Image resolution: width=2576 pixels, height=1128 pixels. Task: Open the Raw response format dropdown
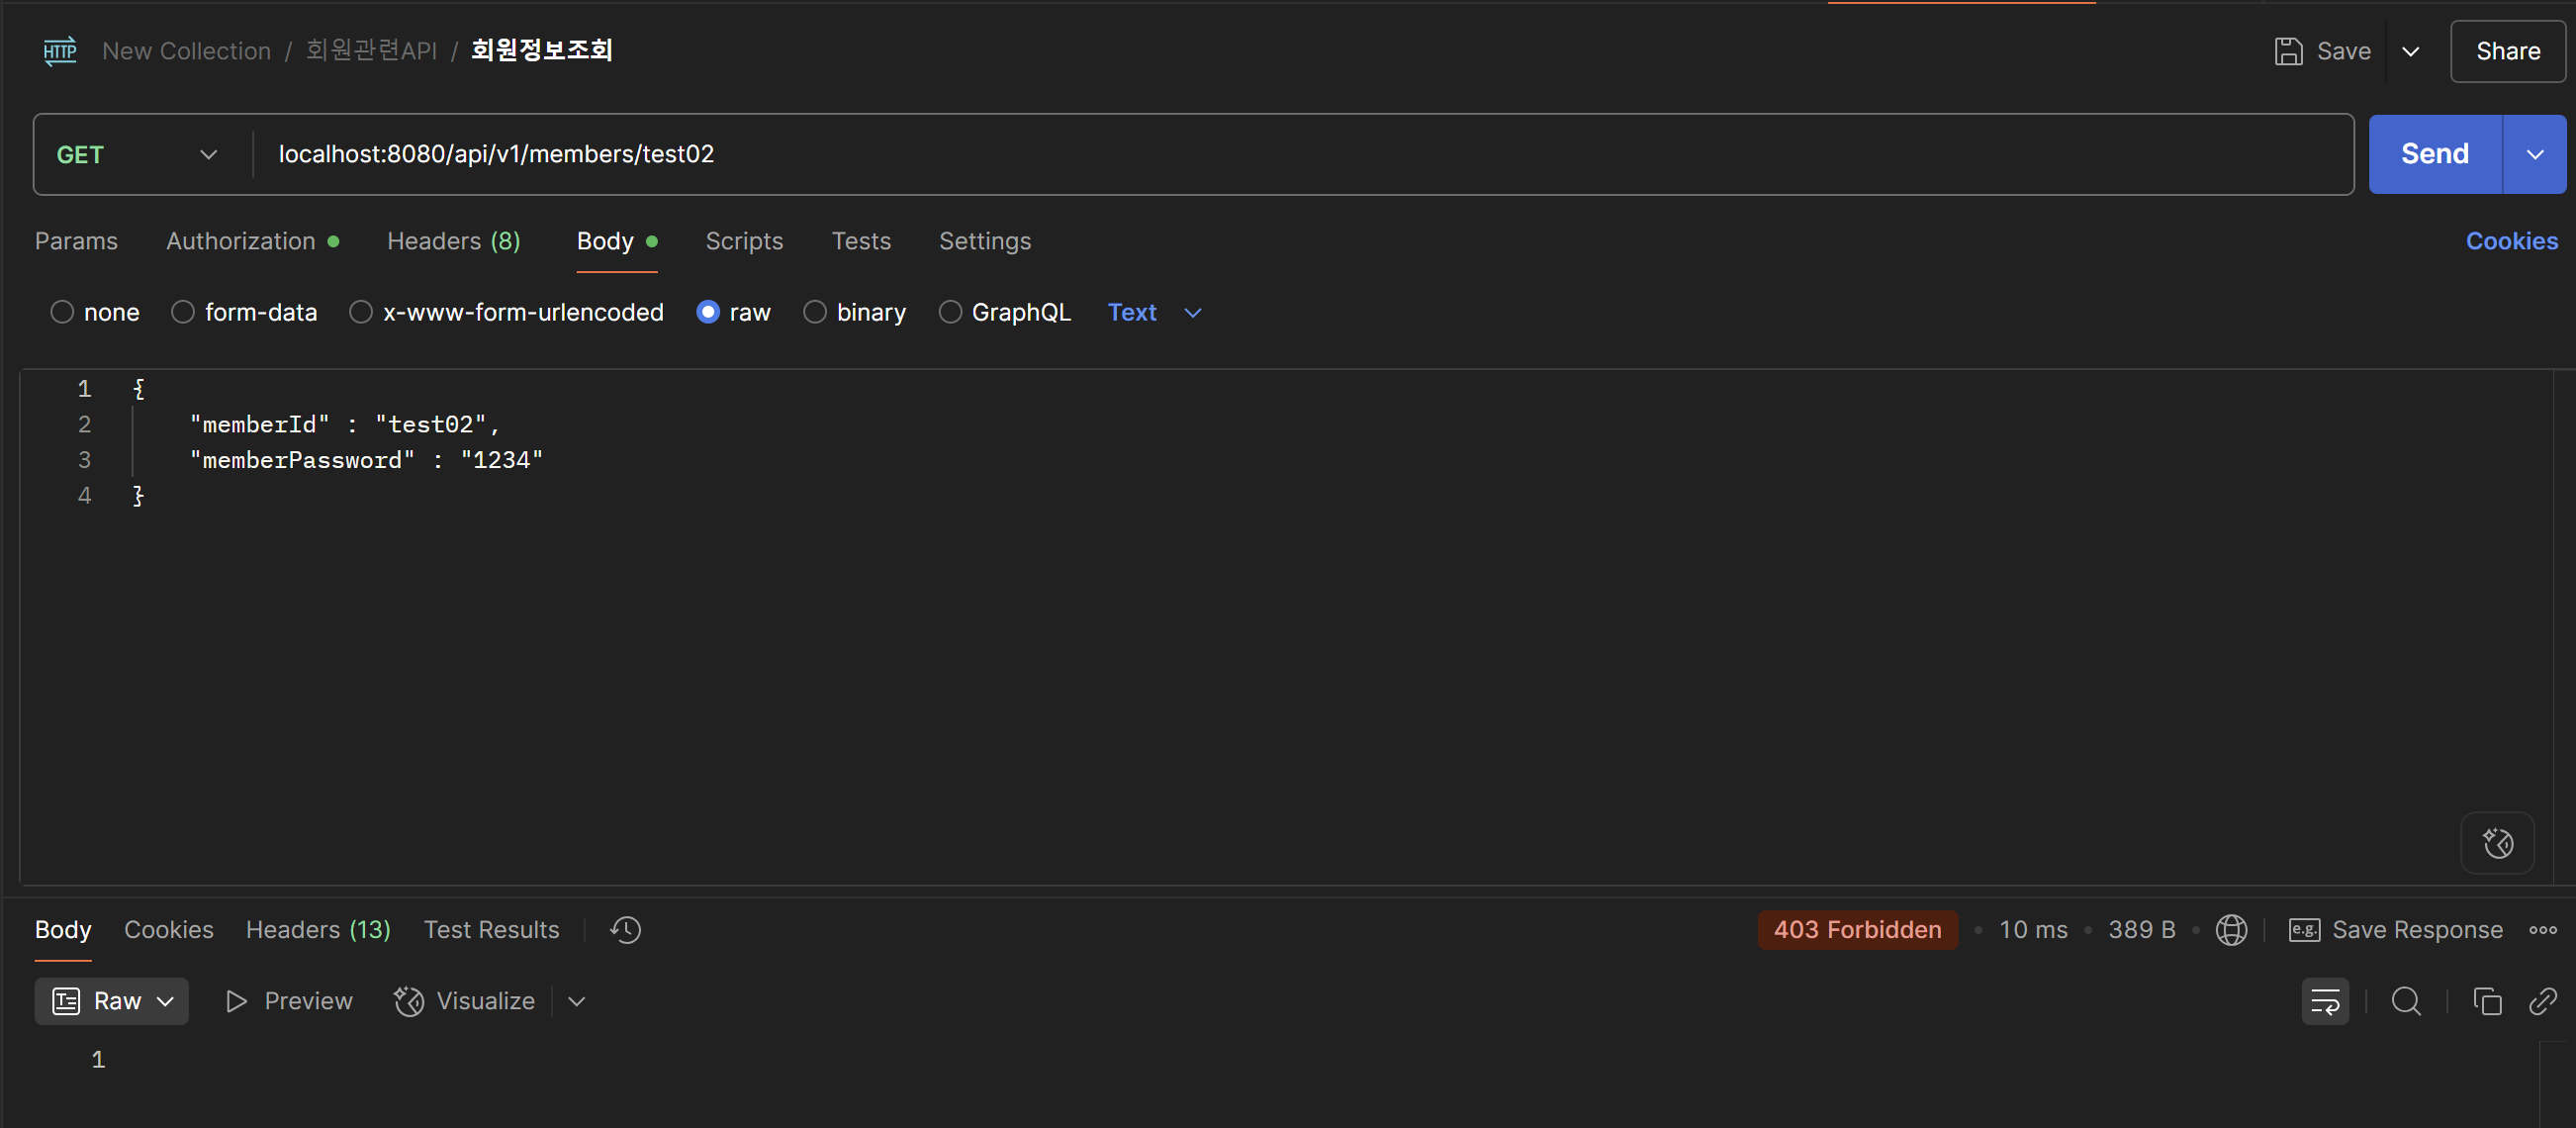coord(112,1001)
